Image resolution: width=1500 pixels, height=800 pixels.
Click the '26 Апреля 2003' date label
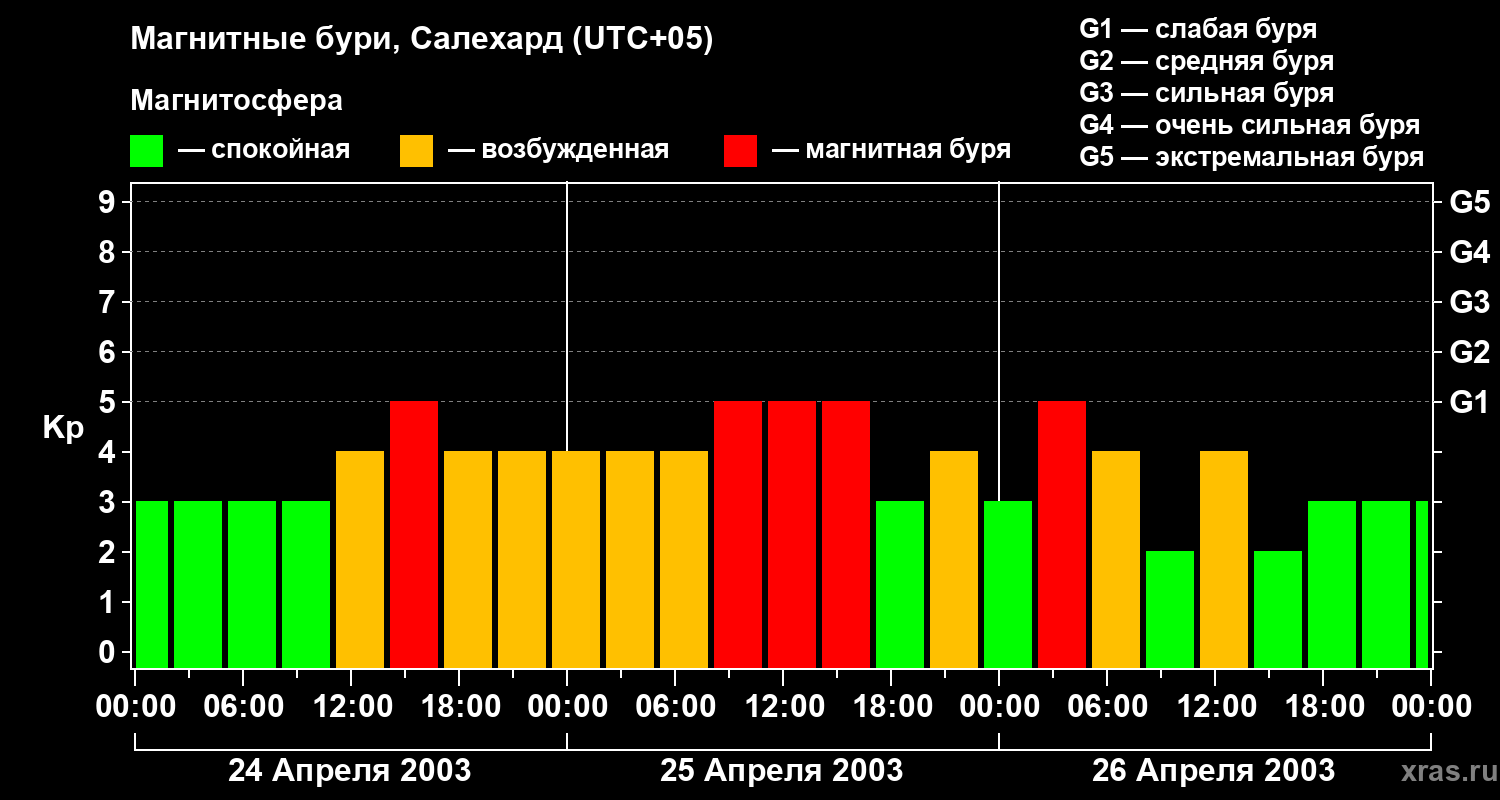click(x=1213, y=770)
